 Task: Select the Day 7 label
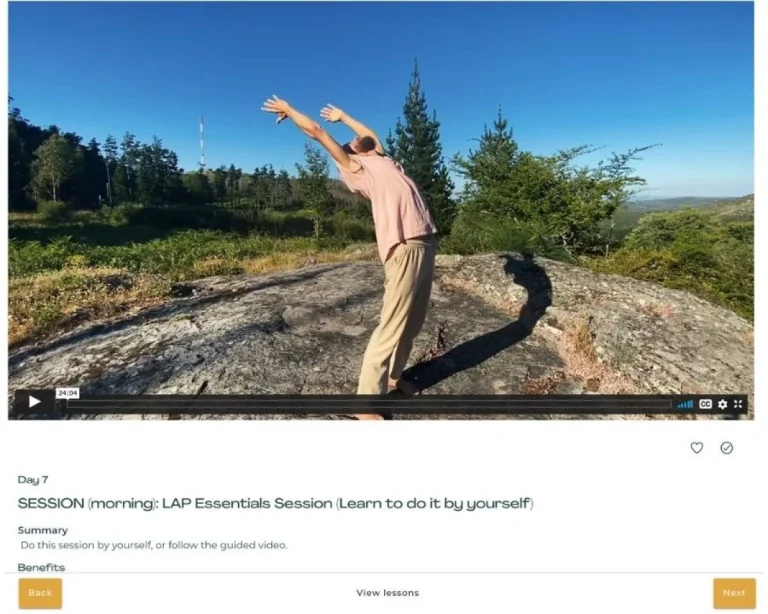33,480
